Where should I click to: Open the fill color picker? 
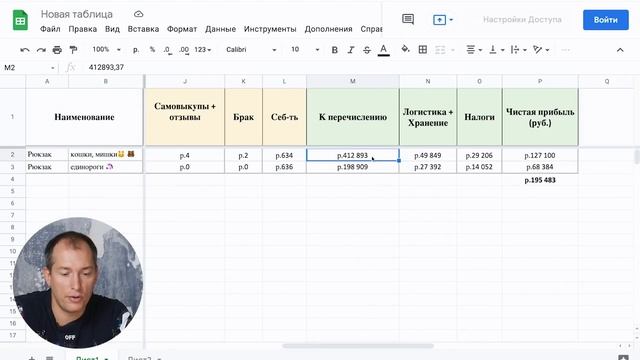[x=405, y=49]
